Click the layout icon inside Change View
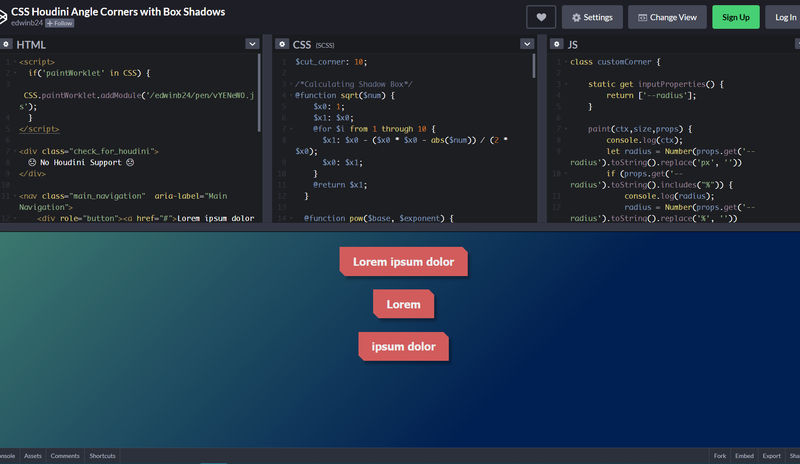The image size is (800, 464). click(642, 17)
